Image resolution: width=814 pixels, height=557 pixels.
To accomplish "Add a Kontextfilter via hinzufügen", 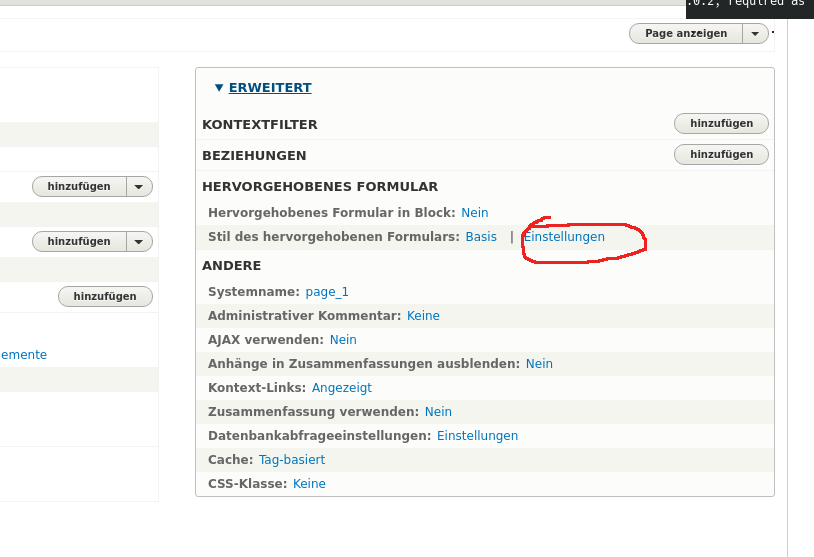I will pyautogui.click(x=721, y=124).
